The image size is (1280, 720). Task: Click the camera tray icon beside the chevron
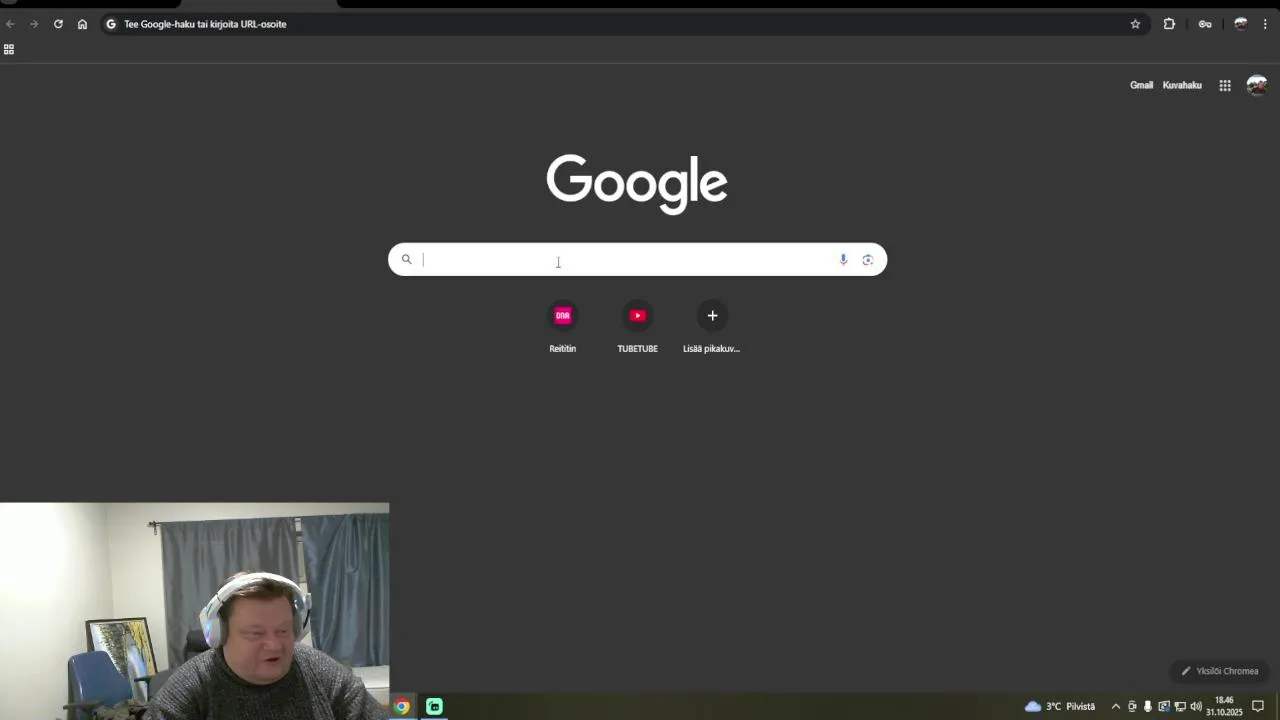tap(1132, 706)
